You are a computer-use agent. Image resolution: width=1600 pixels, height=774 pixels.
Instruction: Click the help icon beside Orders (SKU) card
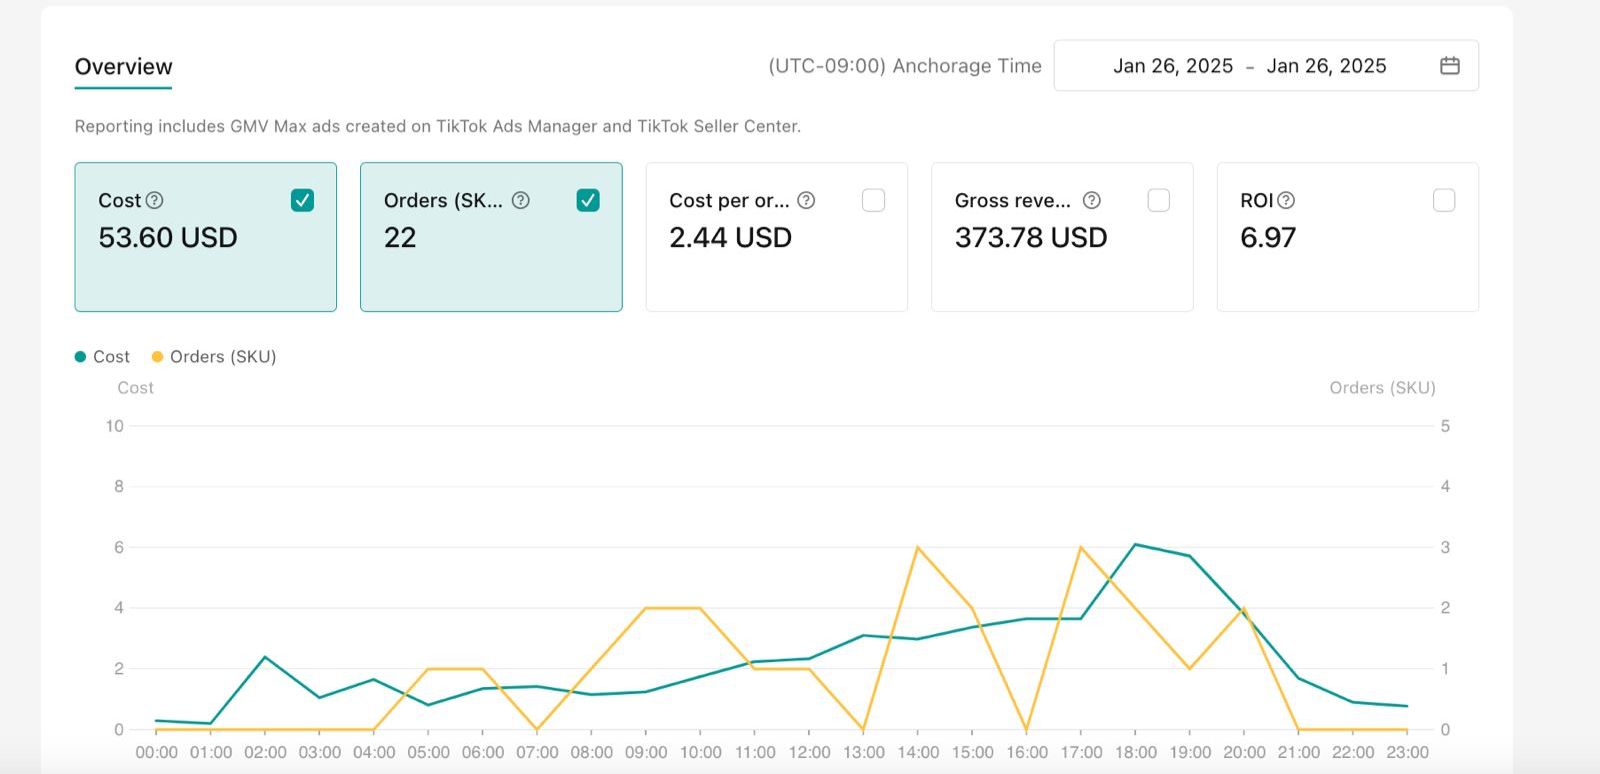521,200
